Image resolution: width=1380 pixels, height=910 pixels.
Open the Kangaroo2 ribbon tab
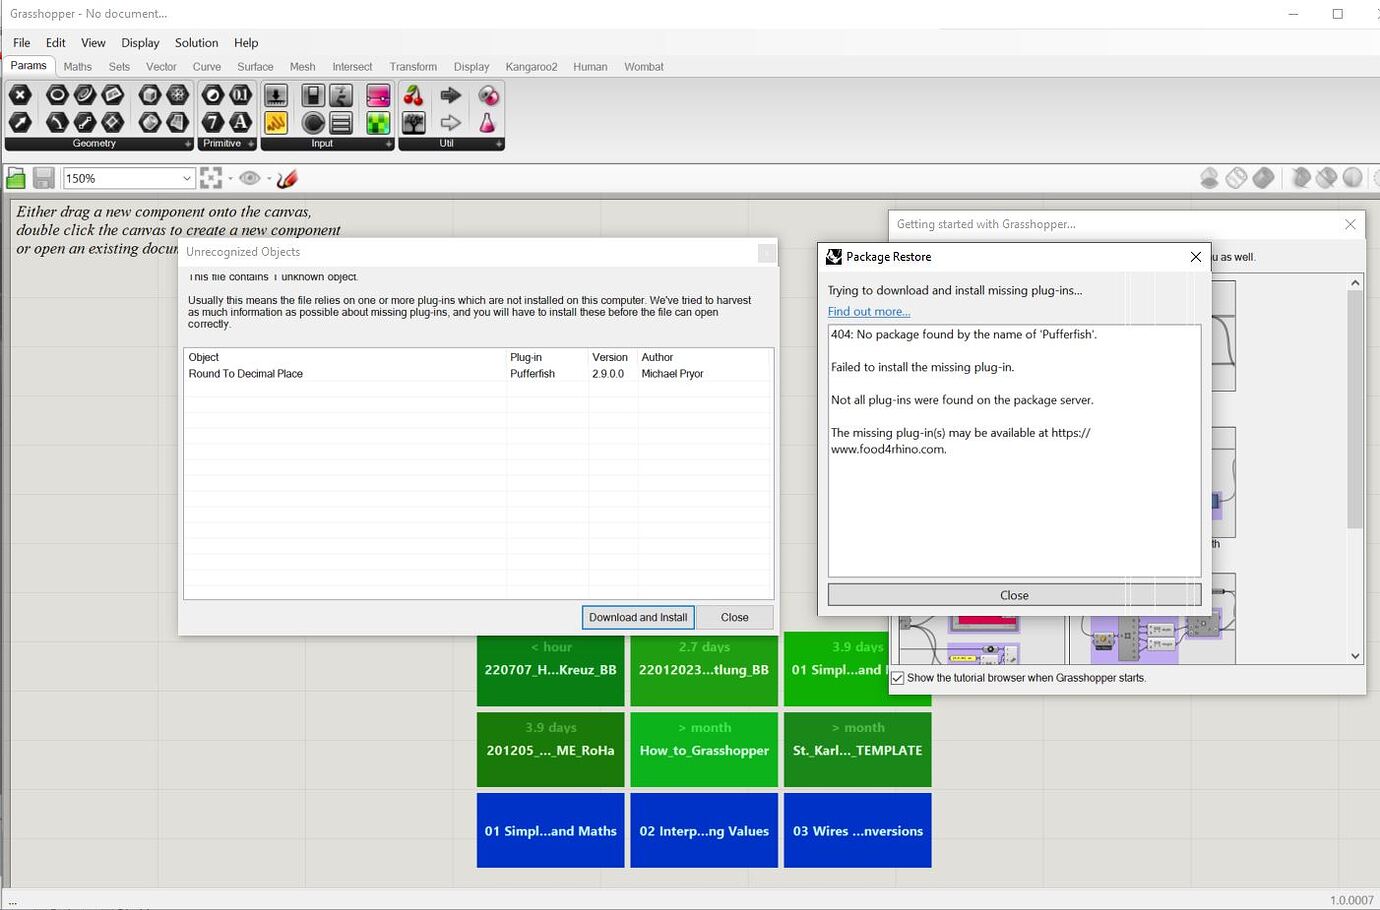[x=530, y=66]
